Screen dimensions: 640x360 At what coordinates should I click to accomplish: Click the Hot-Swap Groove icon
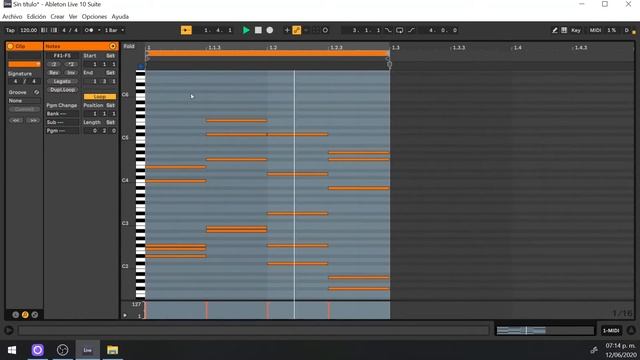36,92
